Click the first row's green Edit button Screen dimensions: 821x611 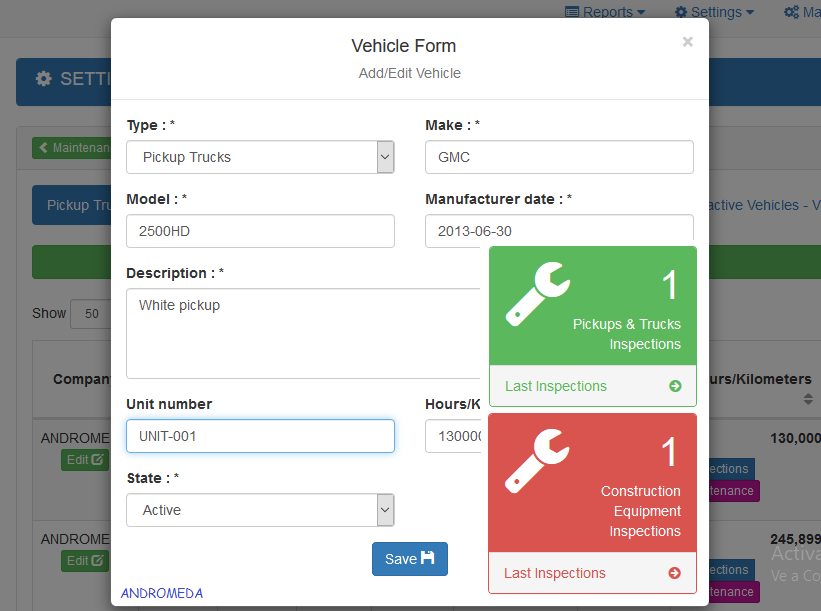[x=83, y=460]
